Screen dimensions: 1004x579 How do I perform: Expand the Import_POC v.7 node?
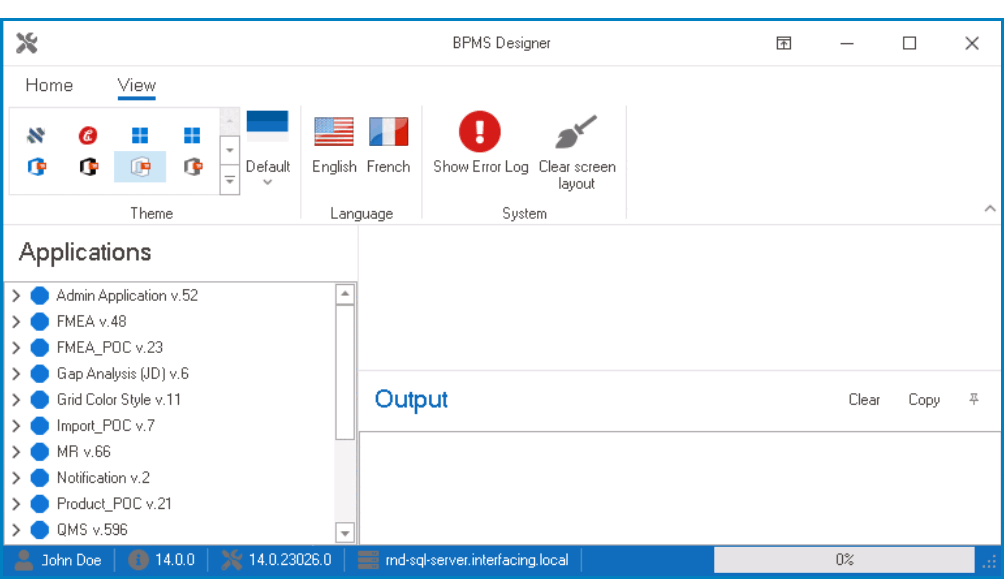point(17,425)
